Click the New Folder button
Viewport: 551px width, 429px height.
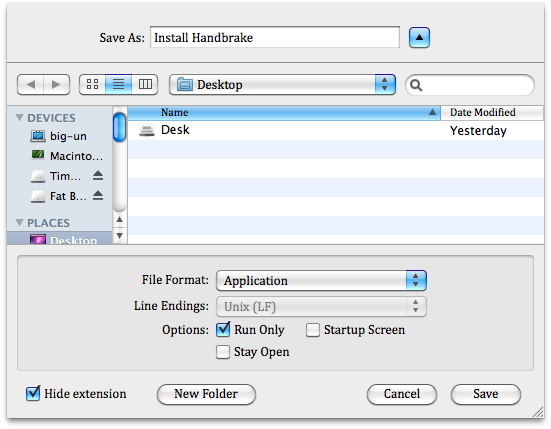tap(206, 394)
